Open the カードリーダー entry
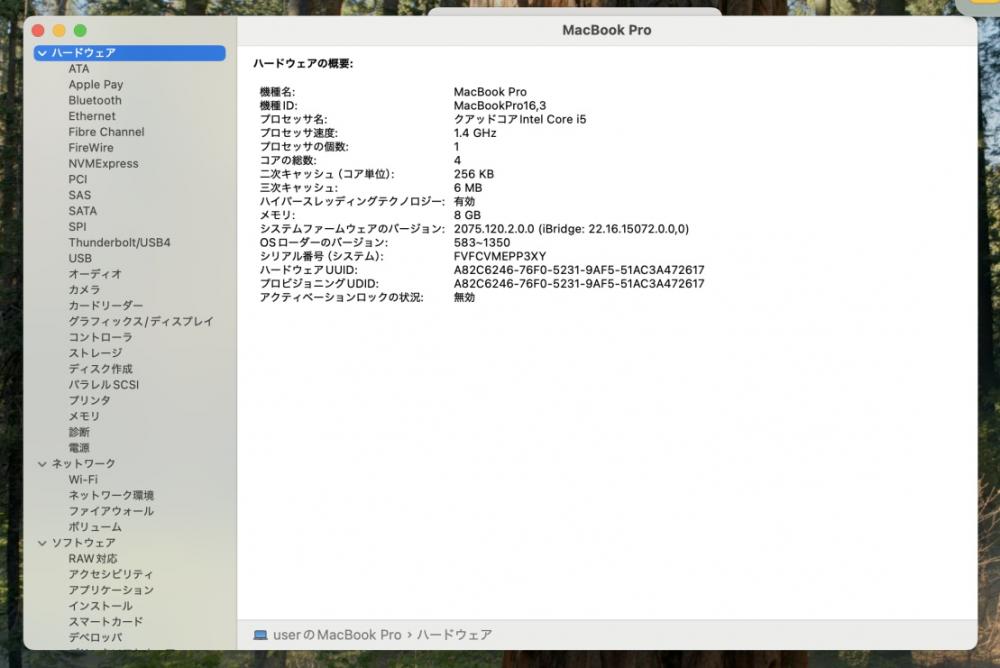The width and height of the screenshot is (1000, 668). click(106, 306)
